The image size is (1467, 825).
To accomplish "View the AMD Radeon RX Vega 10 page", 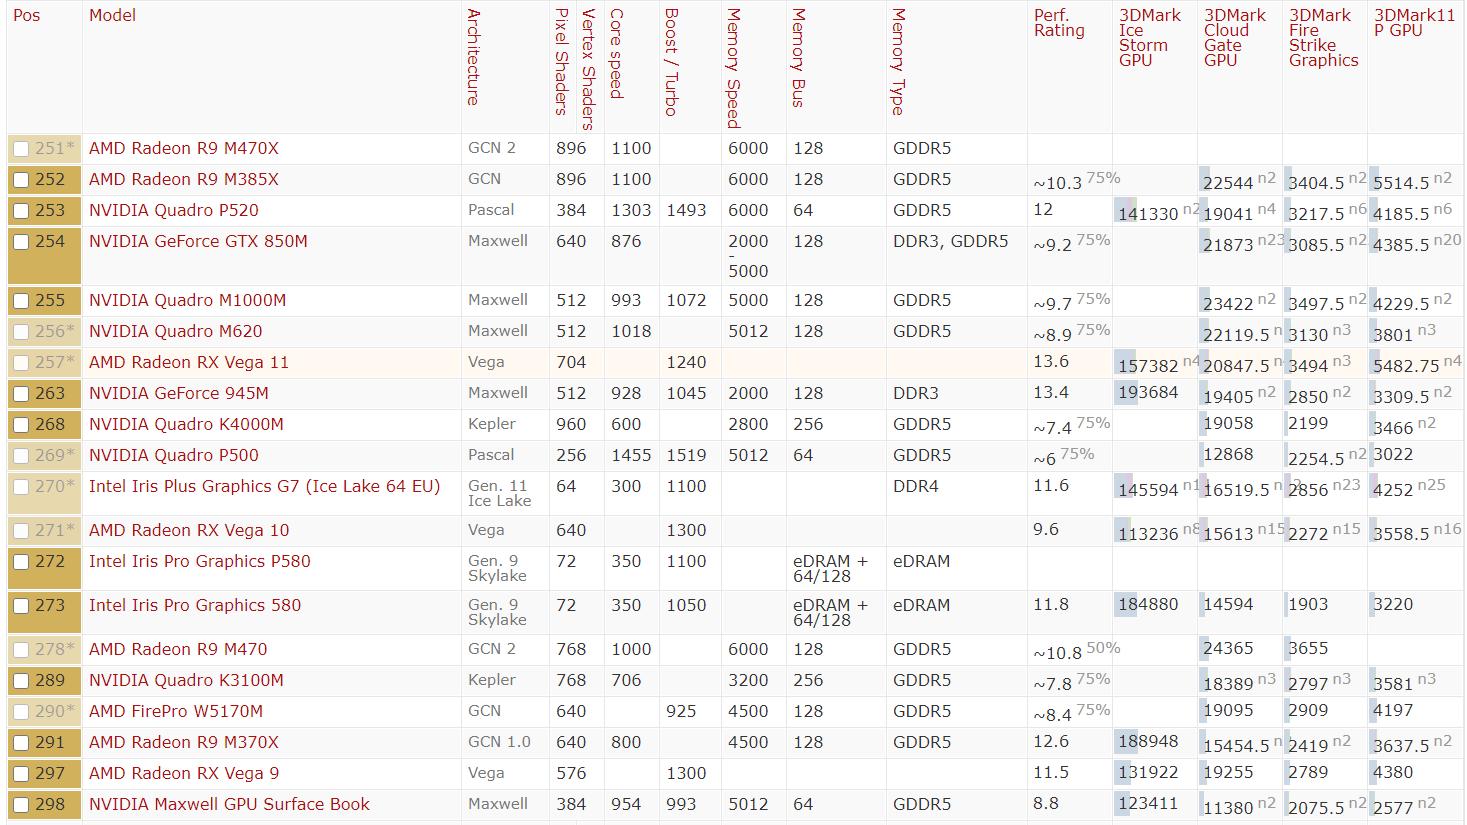I will 189,531.
